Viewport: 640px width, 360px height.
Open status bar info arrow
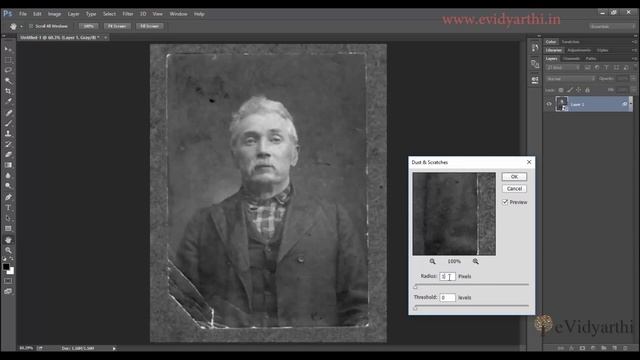(x=114, y=348)
